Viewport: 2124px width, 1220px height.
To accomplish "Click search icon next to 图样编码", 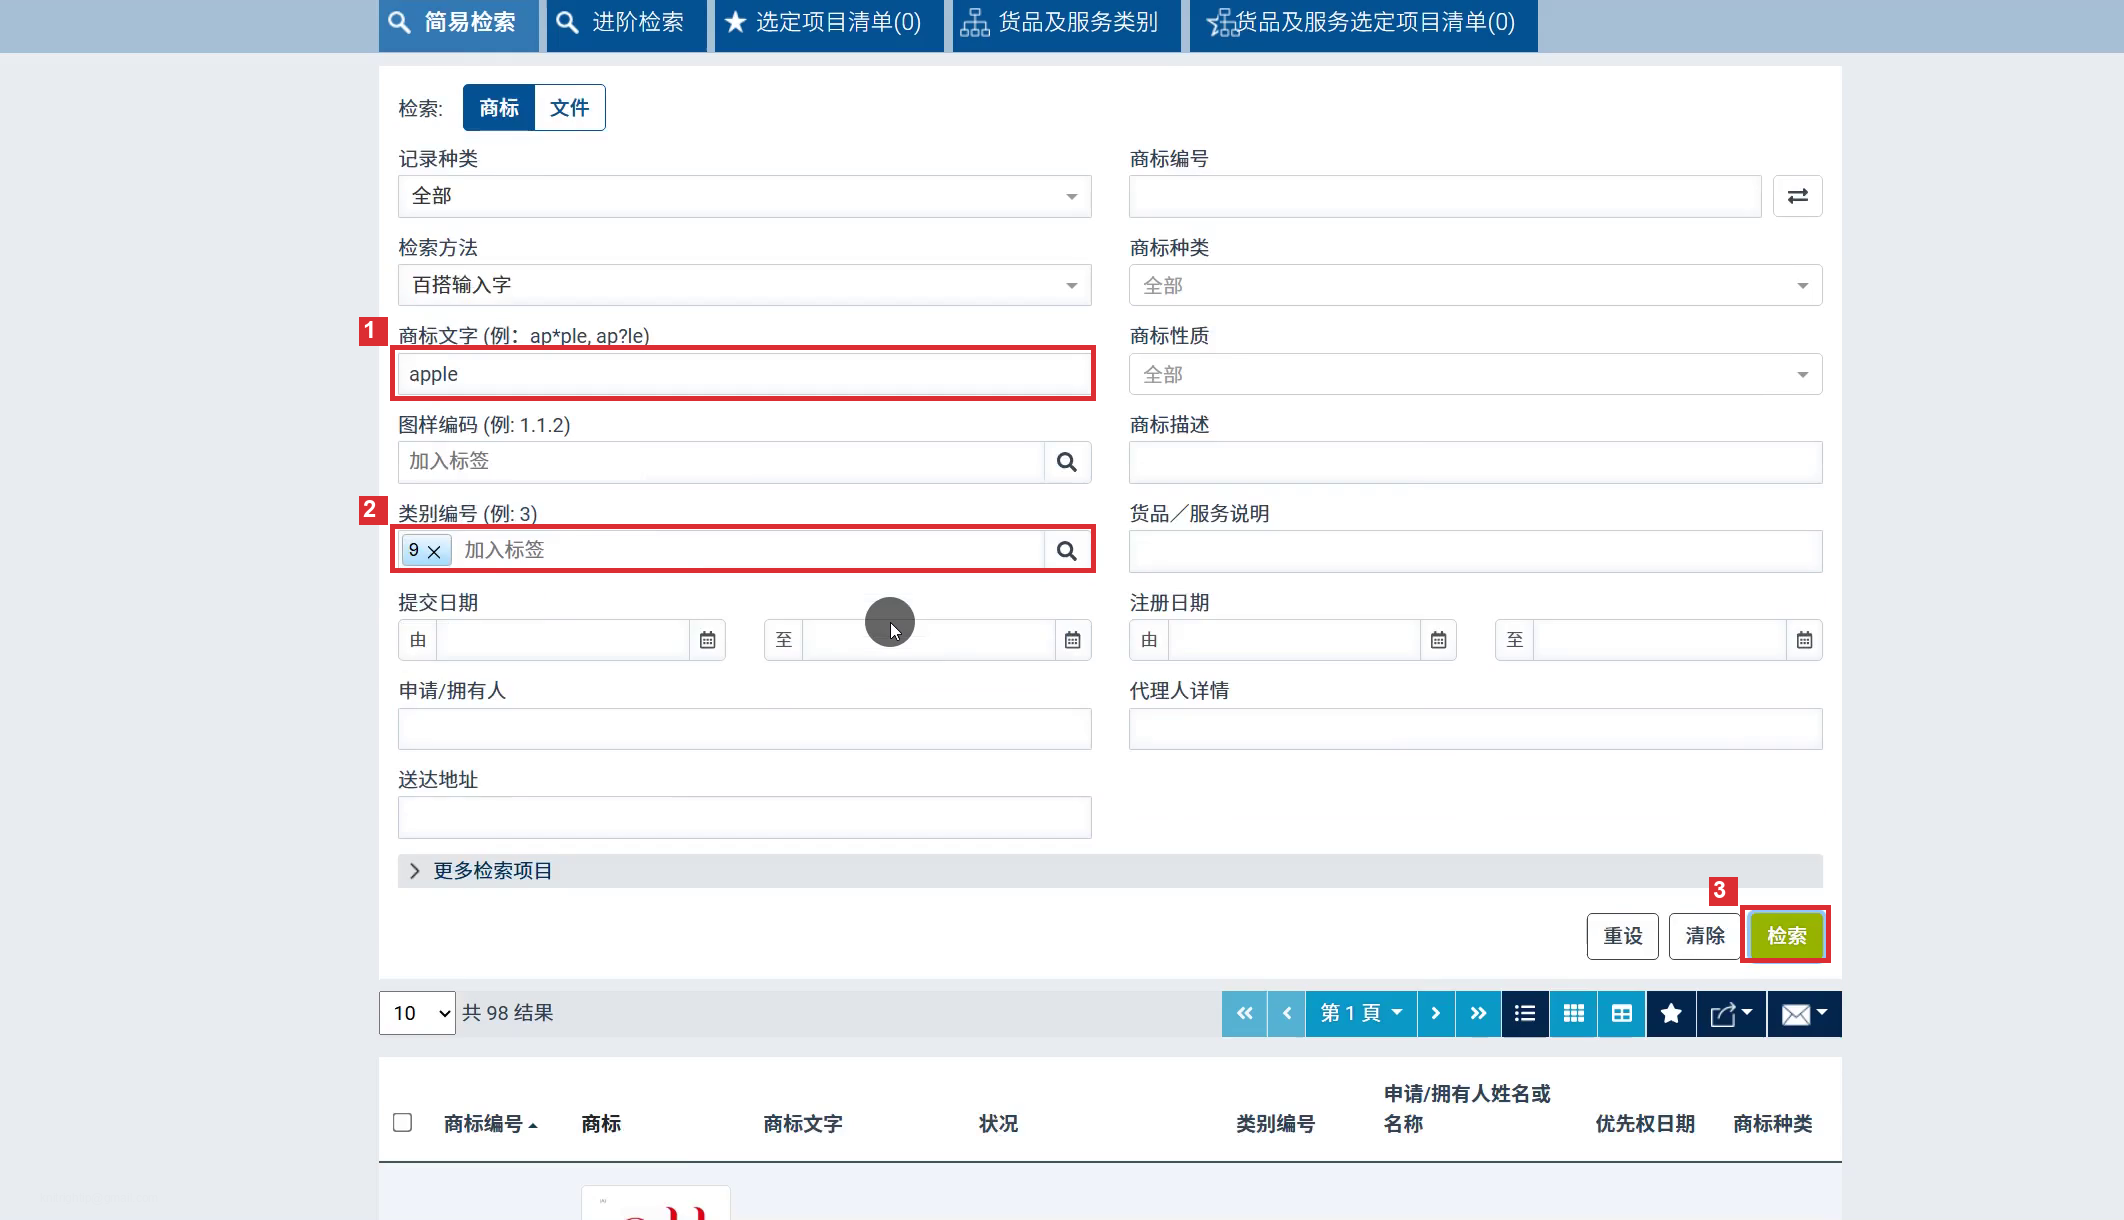I will [1067, 462].
